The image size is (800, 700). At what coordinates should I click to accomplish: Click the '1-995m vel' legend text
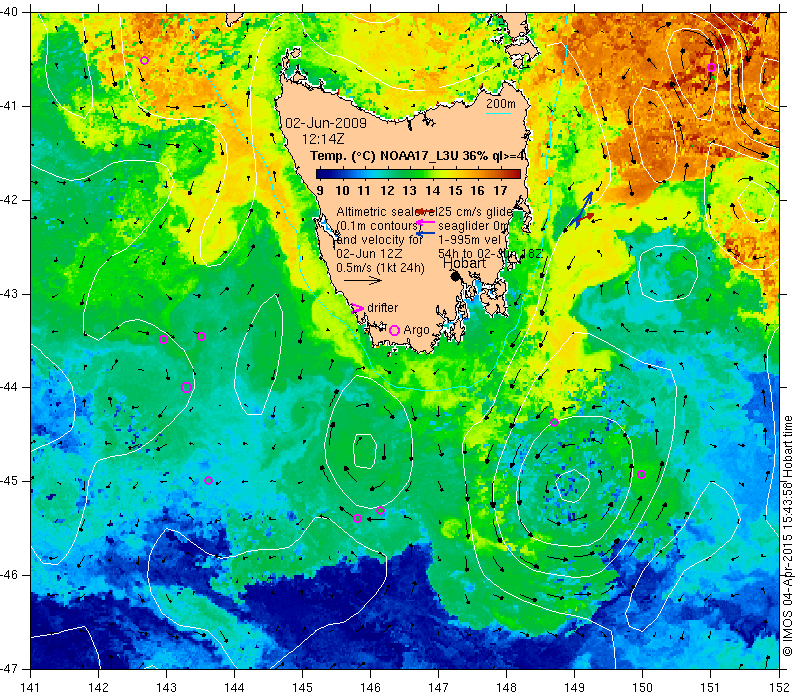pos(469,240)
